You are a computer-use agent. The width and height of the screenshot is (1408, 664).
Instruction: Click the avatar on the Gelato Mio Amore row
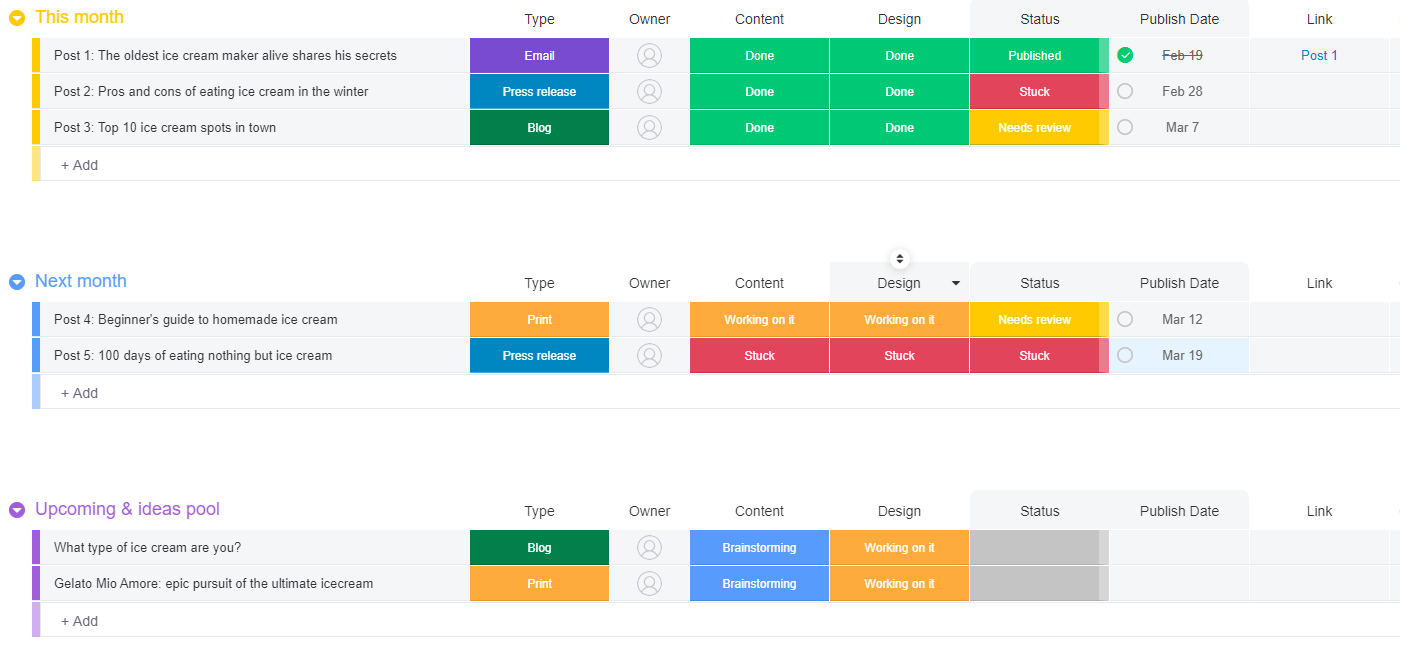649,583
